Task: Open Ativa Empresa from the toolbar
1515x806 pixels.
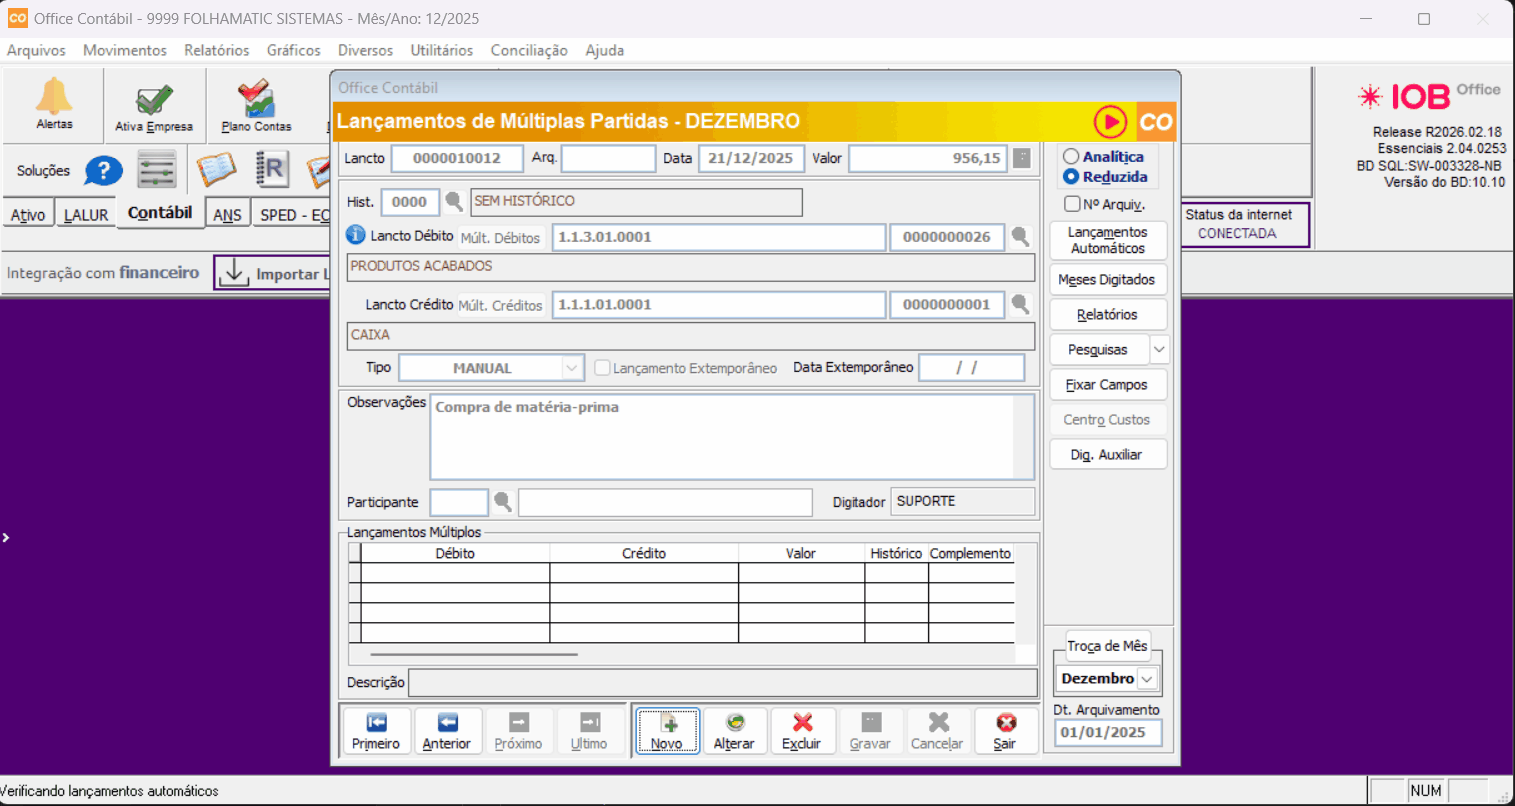Action: click(x=154, y=102)
